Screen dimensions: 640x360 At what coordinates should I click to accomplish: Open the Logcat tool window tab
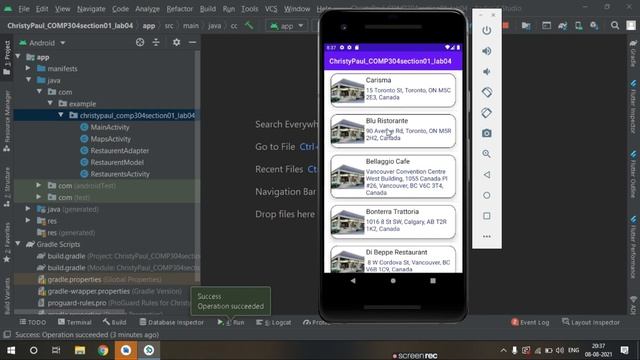(x=273, y=322)
